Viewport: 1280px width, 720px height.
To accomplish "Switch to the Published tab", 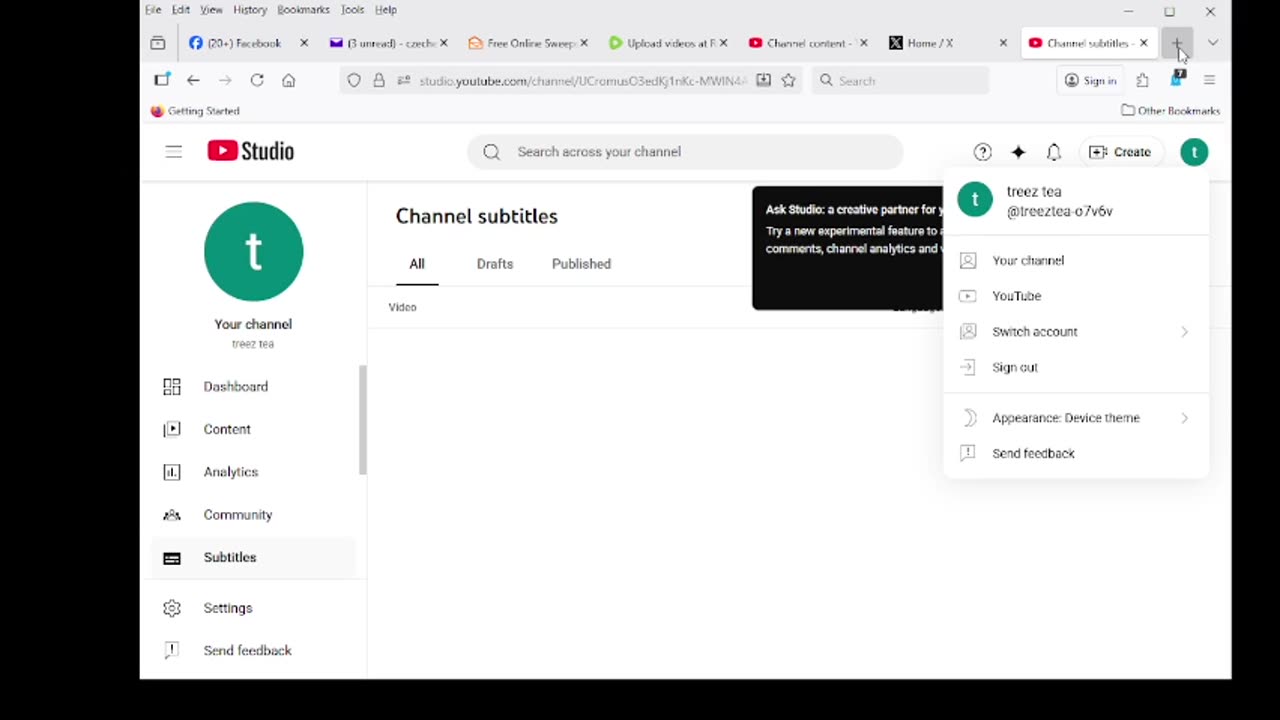I will 581,264.
